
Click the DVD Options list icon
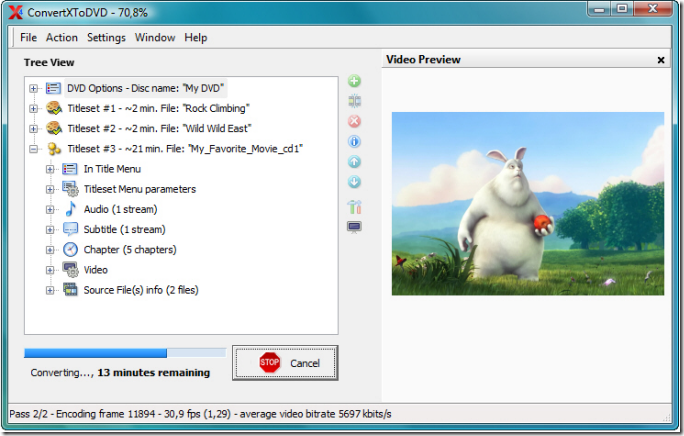click(x=53, y=88)
